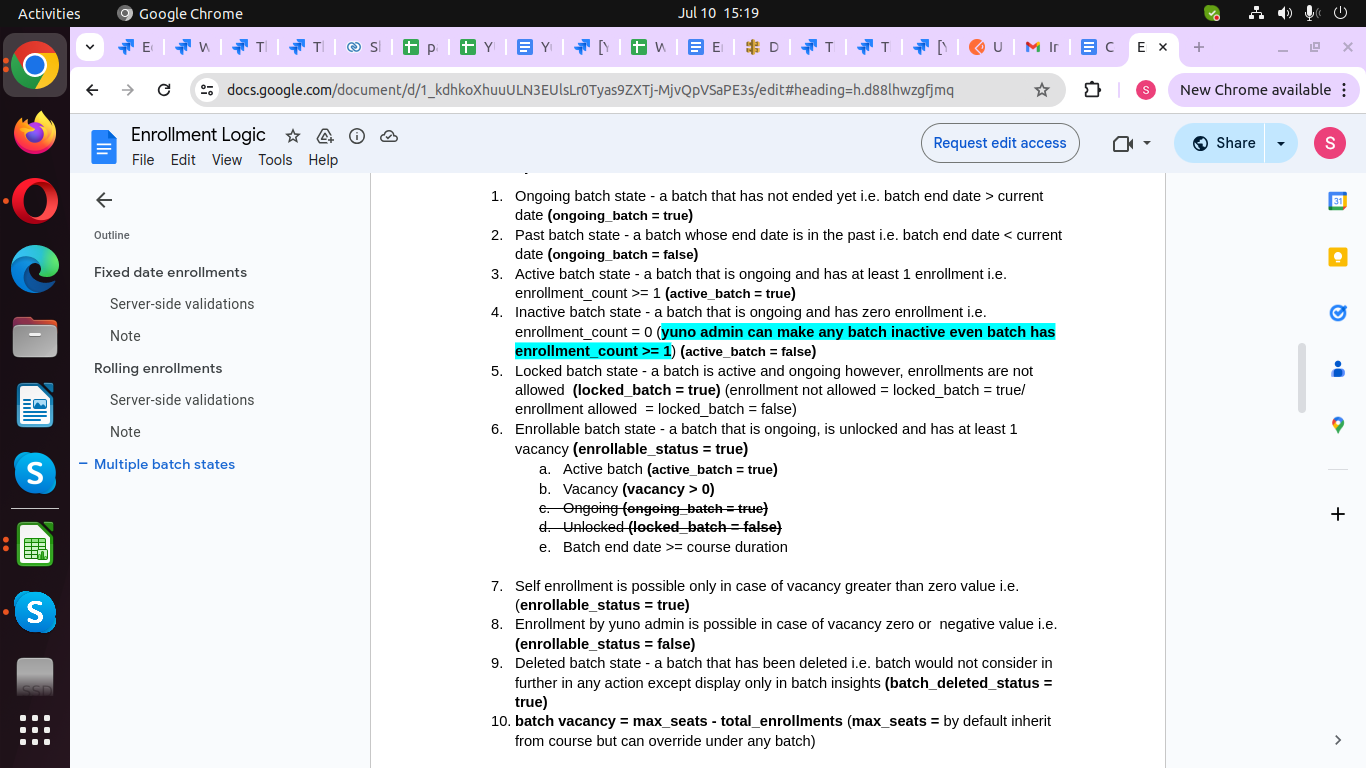The width and height of the screenshot is (1366, 768).
Task: Click the add-ons plus icon
Action: click(1337, 514)
